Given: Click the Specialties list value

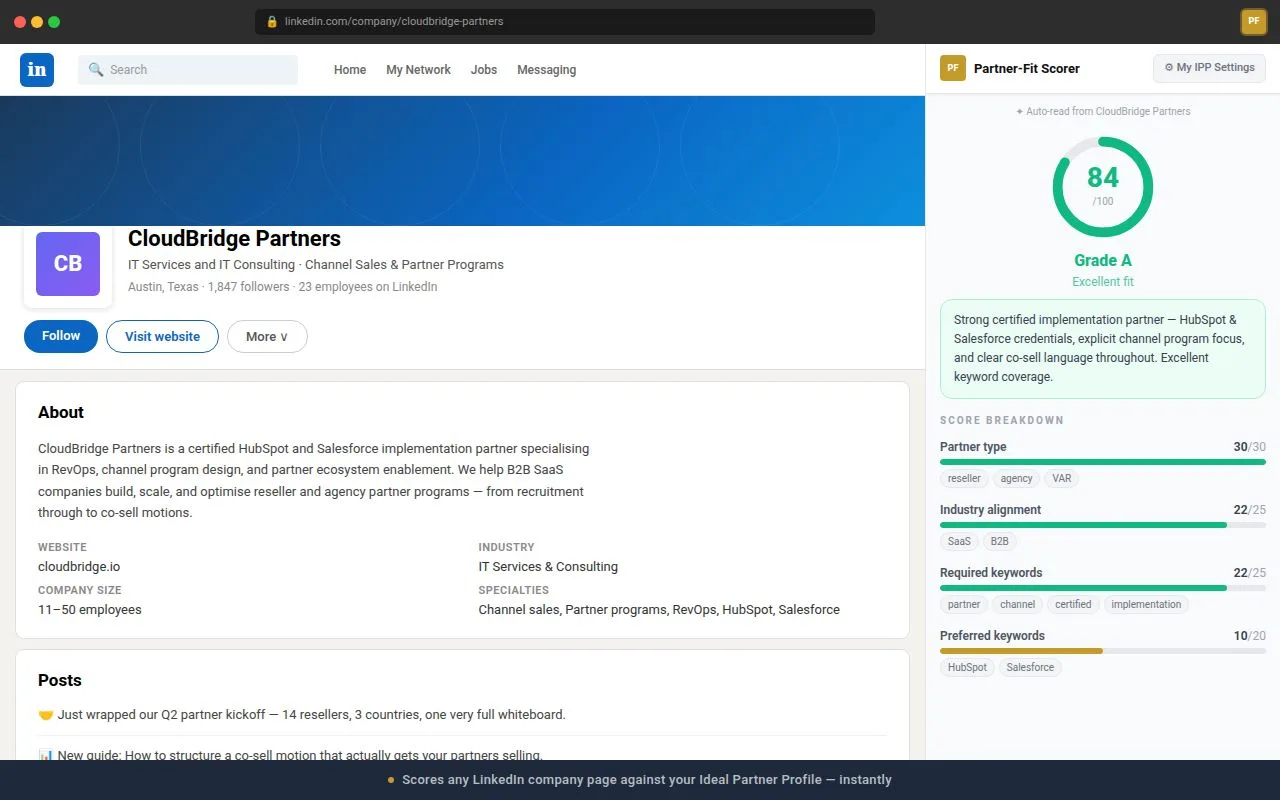Looking at the screenshot, I should (x=659, y=609).
